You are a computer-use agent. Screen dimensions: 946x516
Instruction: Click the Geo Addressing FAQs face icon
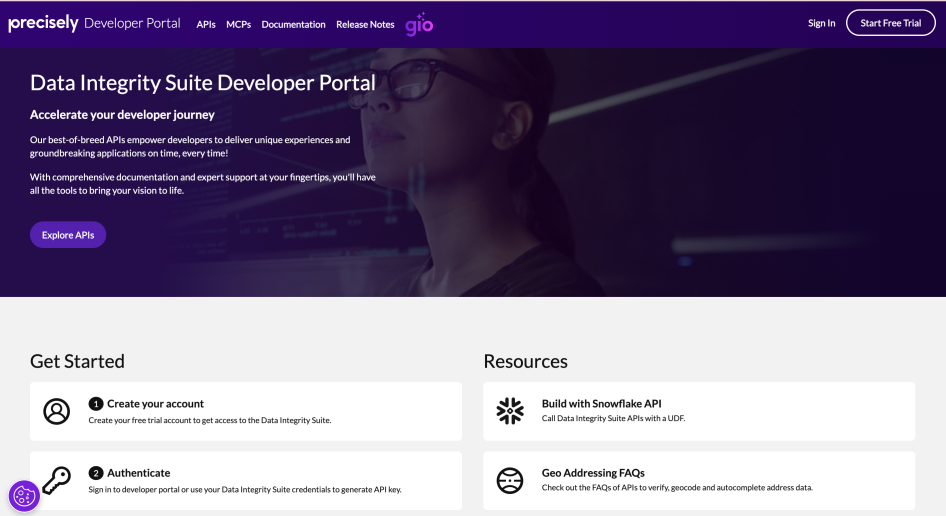point(510,480)
